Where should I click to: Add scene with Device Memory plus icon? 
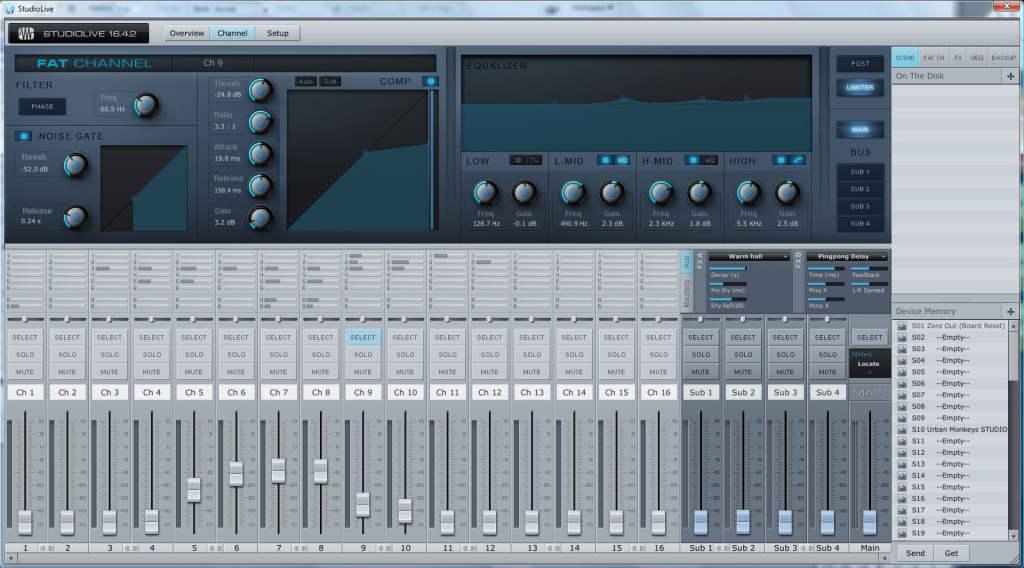tap(1010, 311)
